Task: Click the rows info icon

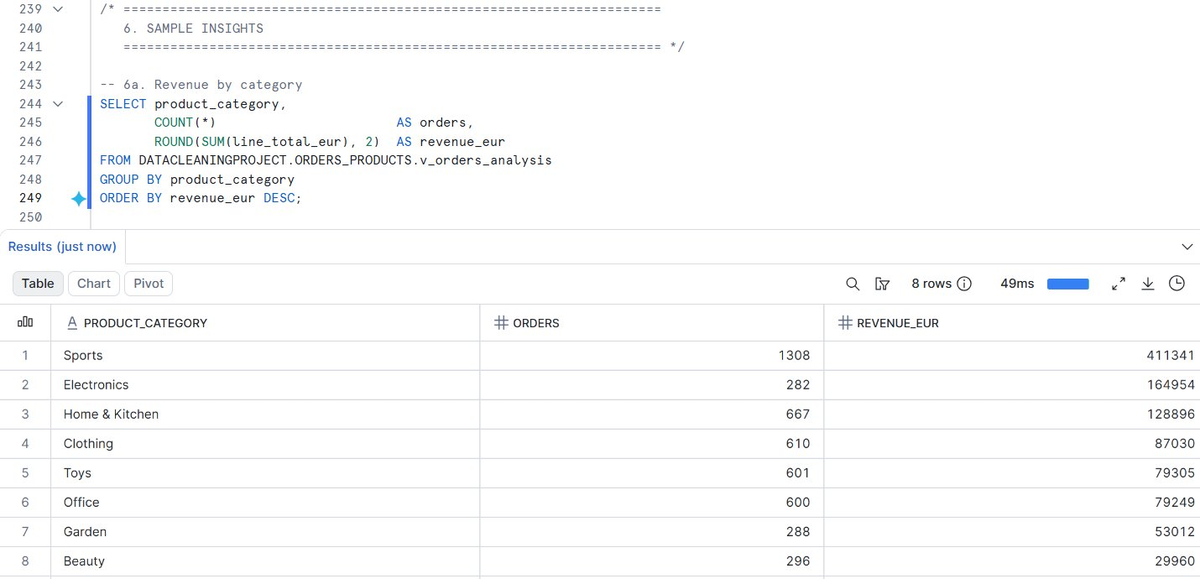Action: 965,284
